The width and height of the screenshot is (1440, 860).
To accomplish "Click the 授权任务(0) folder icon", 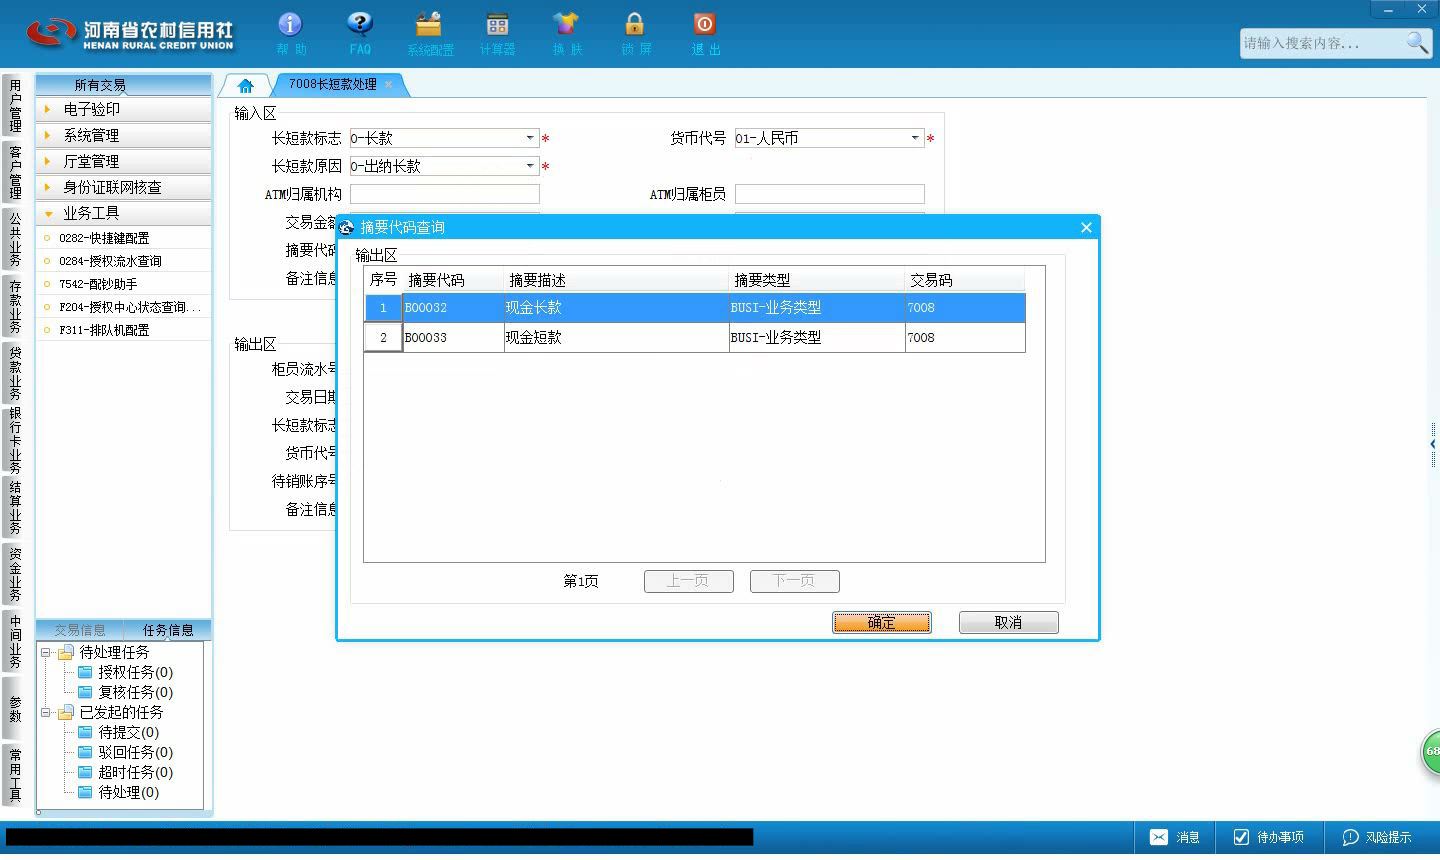I will [86, 672].
